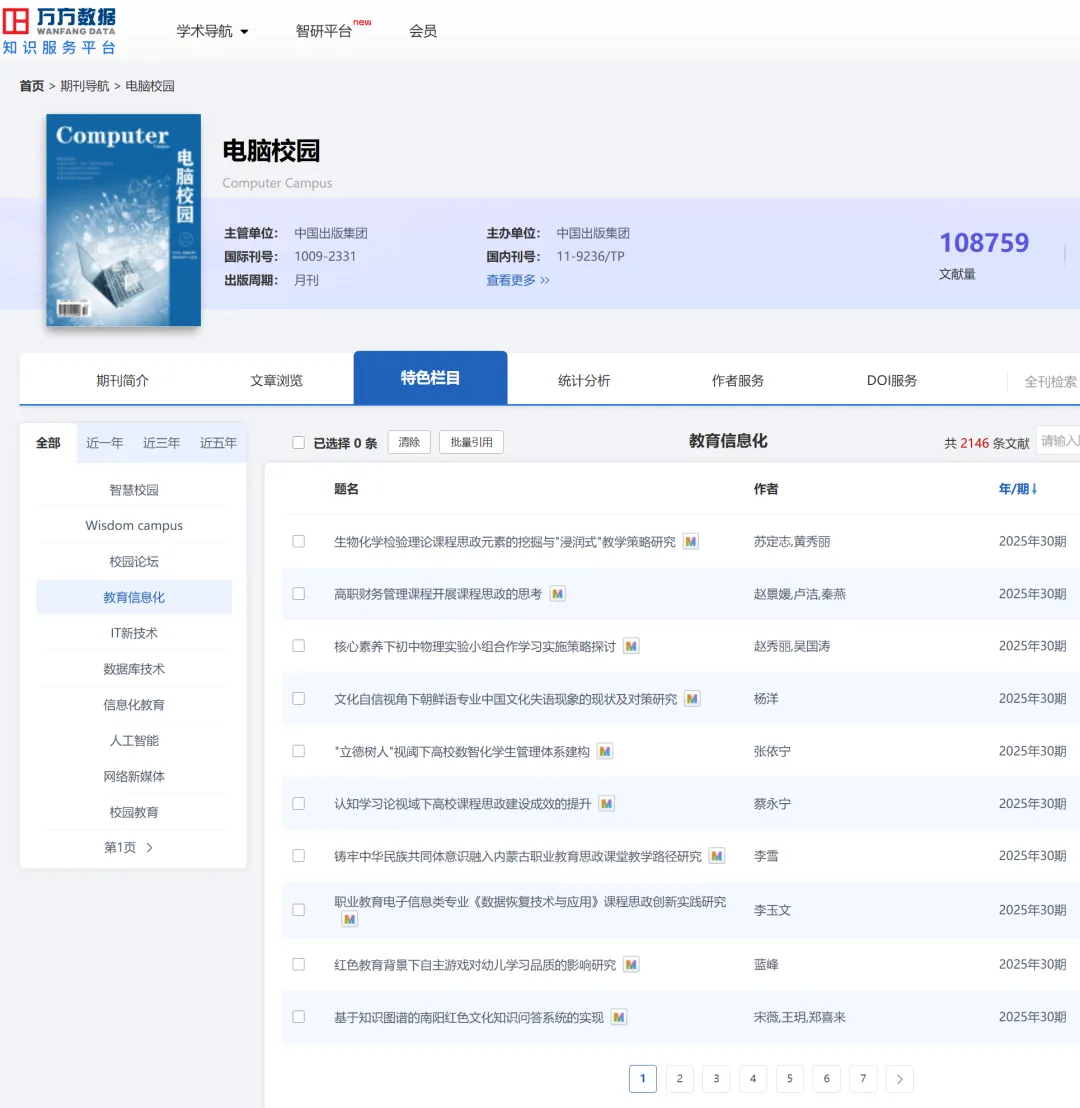Open author link 杨洋
The width and height of the screenshot is (1080, 1108).
(765, 699)
